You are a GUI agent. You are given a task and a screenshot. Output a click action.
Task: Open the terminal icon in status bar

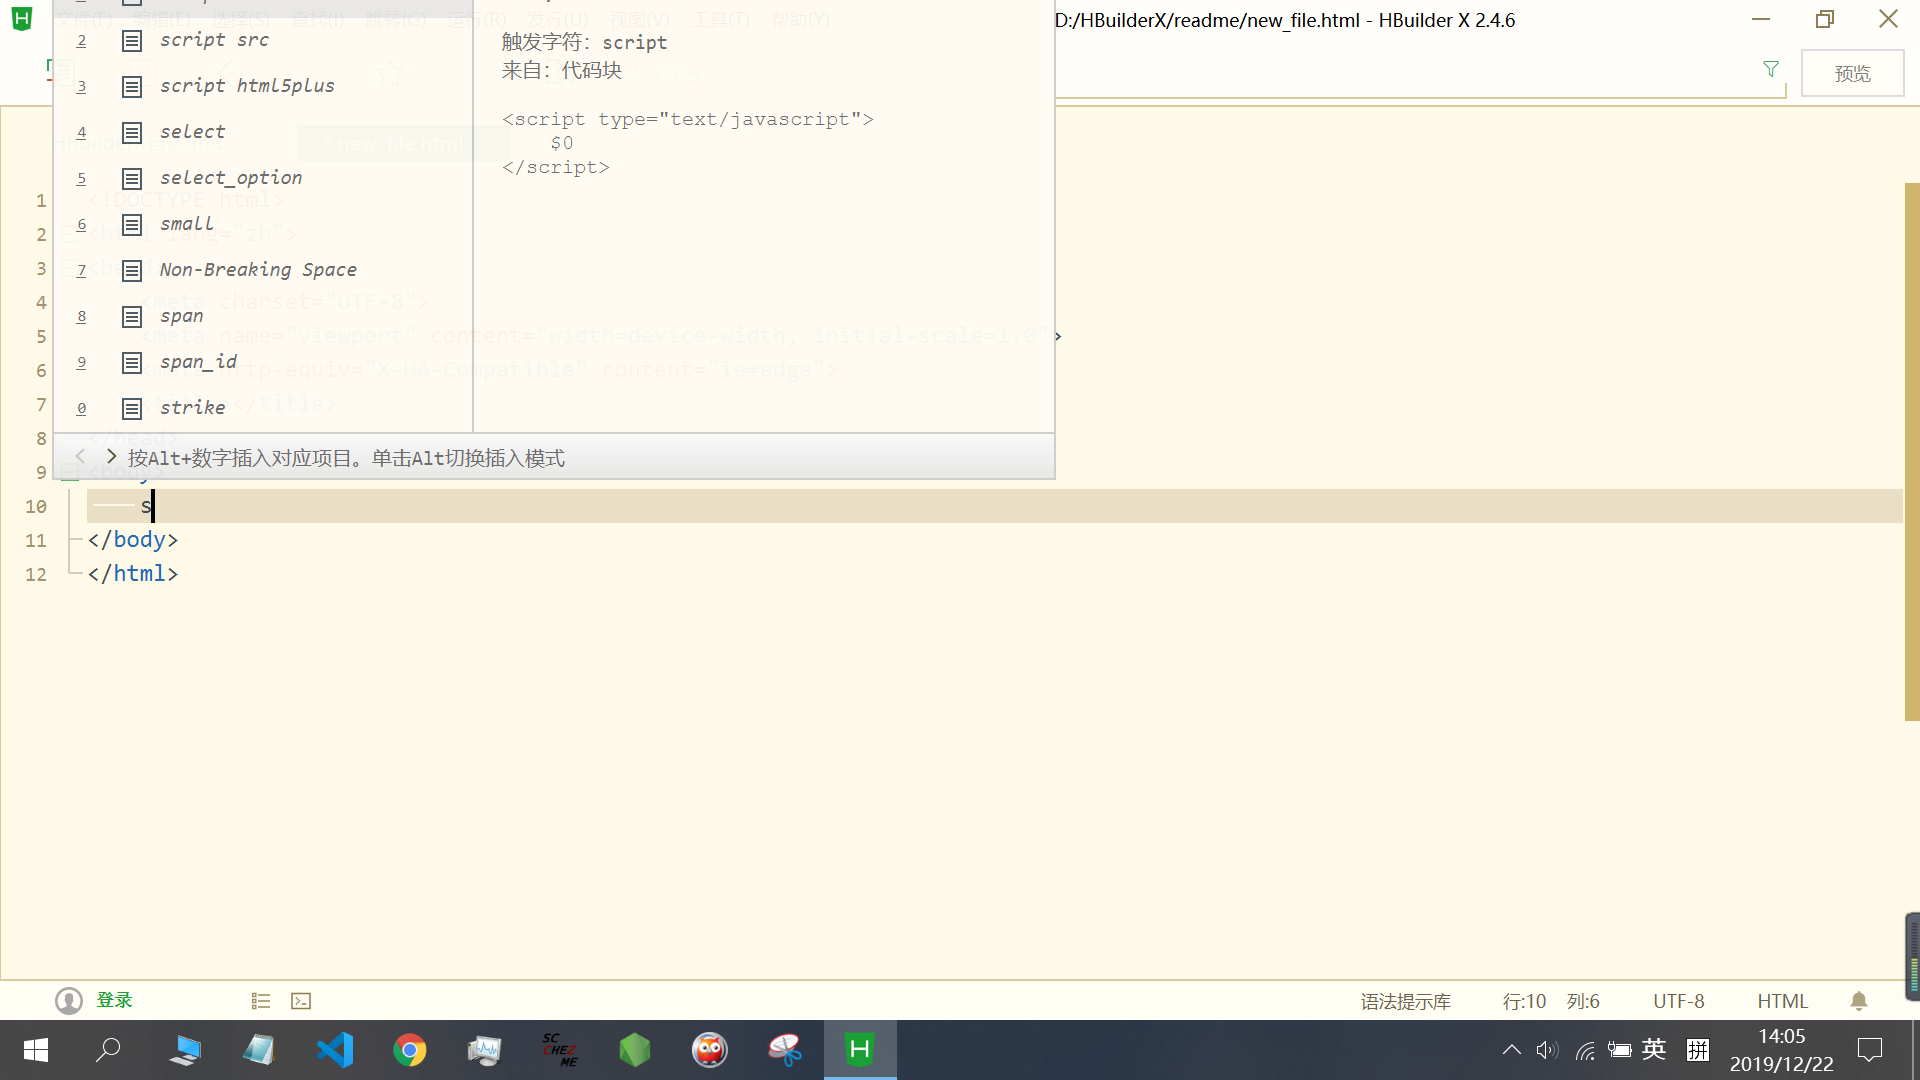pyautogui.click(x=301, y=1001)
